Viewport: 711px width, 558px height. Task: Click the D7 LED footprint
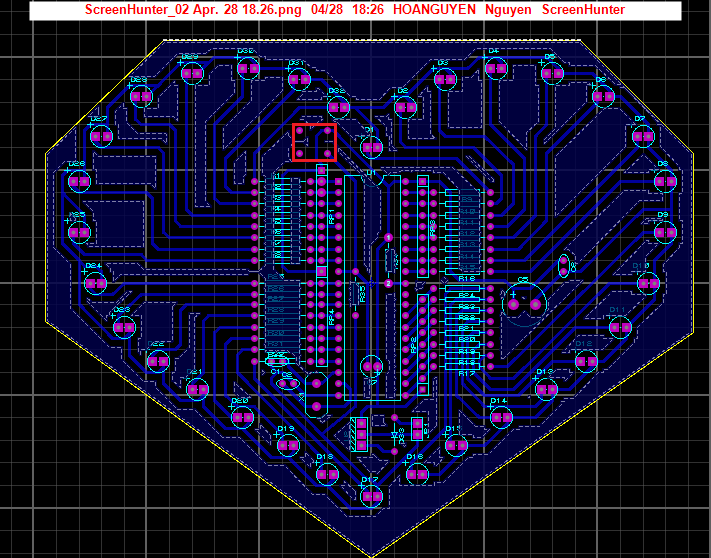(x=643, y=136)
